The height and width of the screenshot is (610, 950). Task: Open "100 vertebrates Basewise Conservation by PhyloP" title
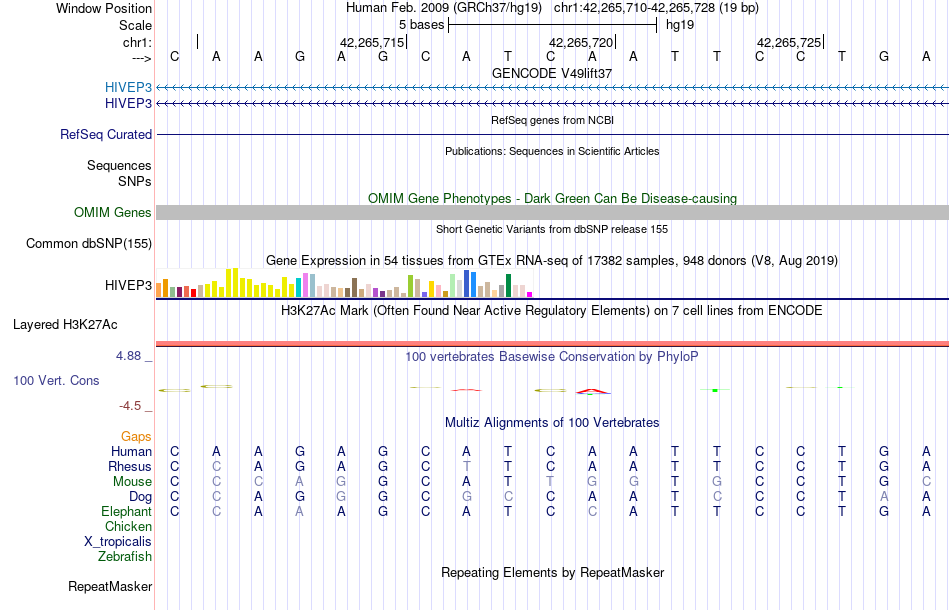[552, 356]
